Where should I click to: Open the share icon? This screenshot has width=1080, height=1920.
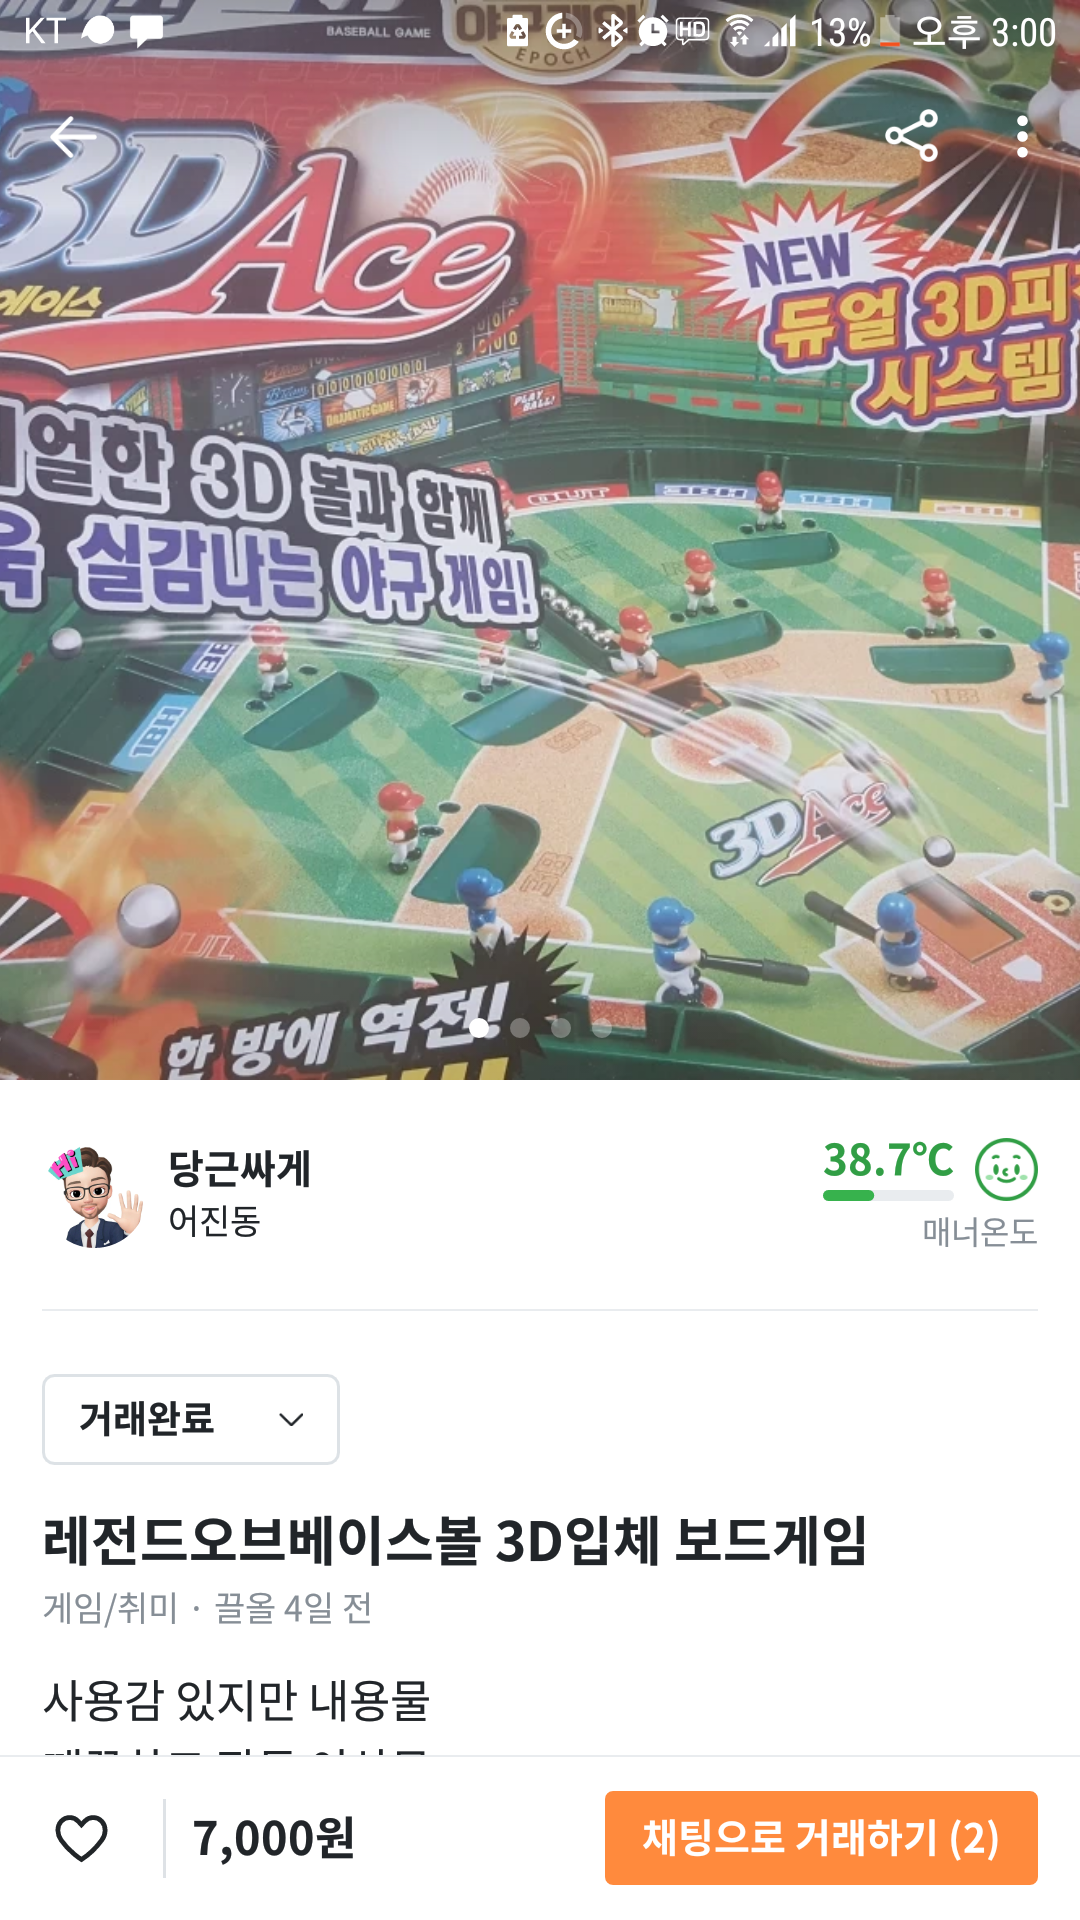click(912, 136)
